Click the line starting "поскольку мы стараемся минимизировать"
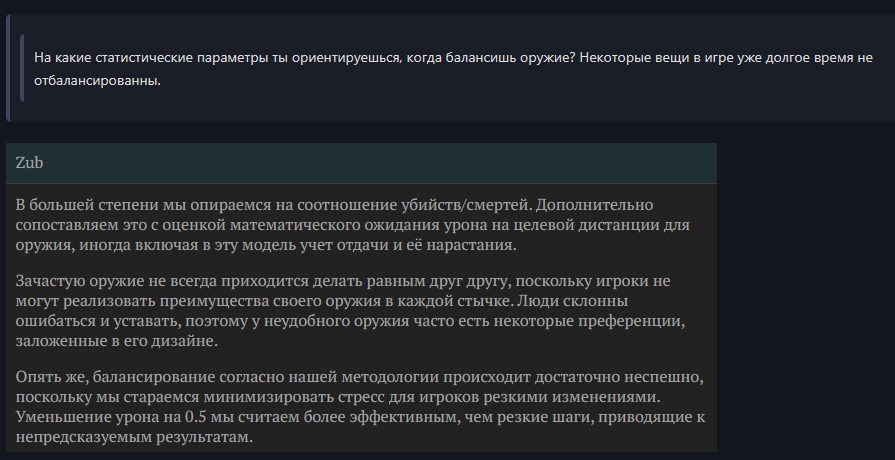This screenshot has height=460, width=895. (x=338, y=397)
